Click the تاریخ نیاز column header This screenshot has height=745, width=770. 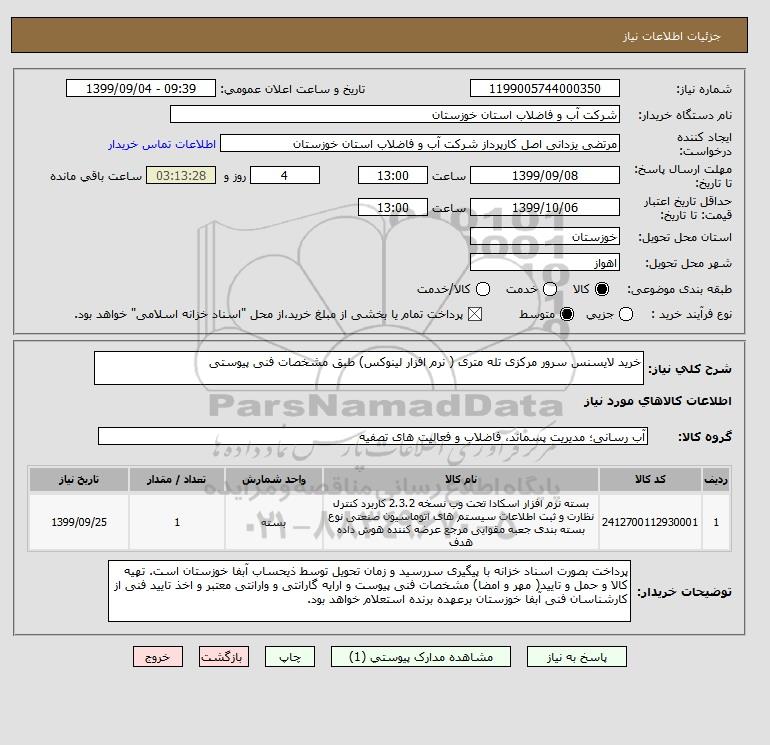tap(79, 479)
